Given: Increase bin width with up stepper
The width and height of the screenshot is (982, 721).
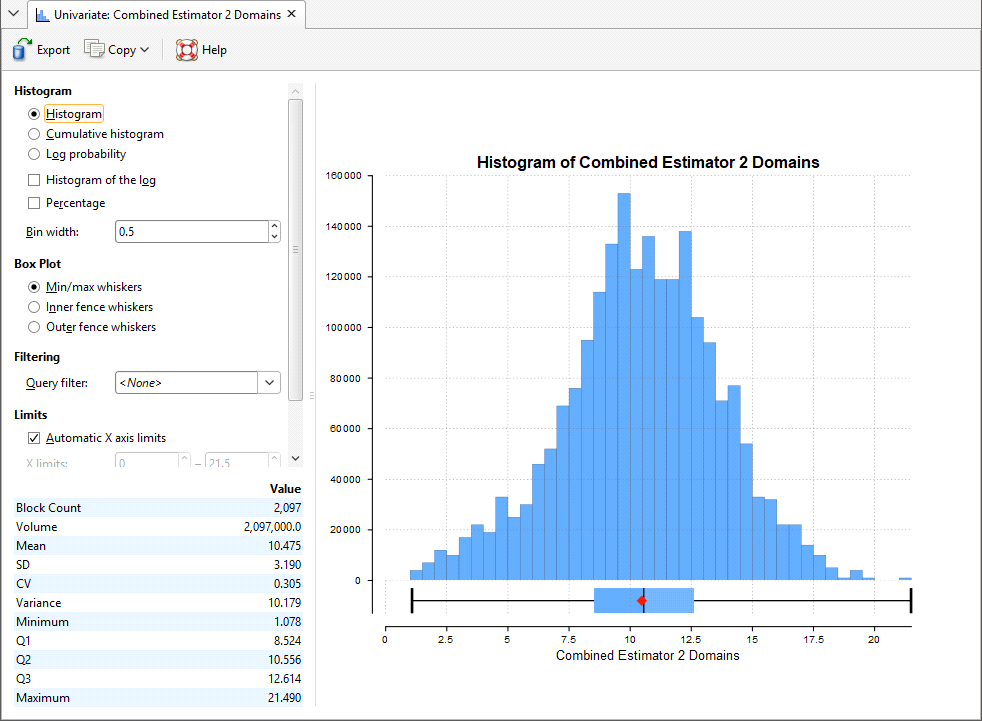Looking at the screenshot, I should pos(274,227).
